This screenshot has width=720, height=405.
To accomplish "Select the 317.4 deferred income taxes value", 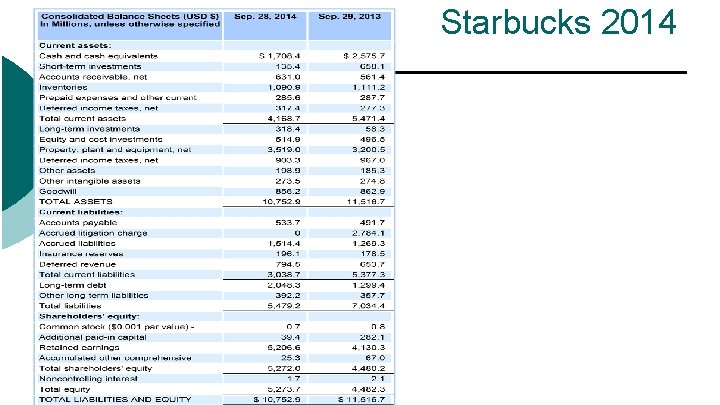I will (288, 108).
